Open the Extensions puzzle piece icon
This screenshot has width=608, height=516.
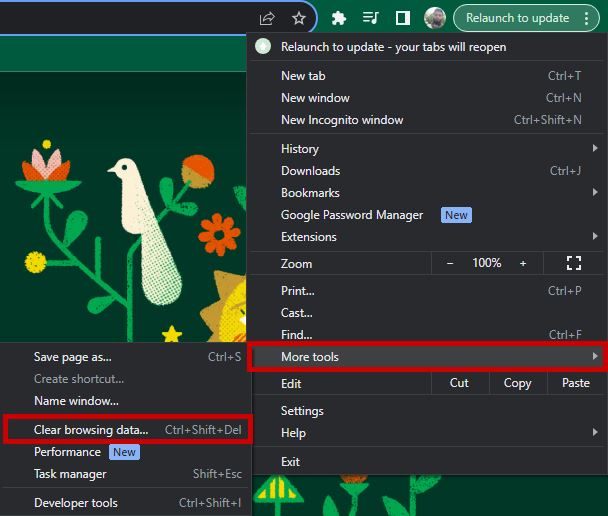point(339,18)
